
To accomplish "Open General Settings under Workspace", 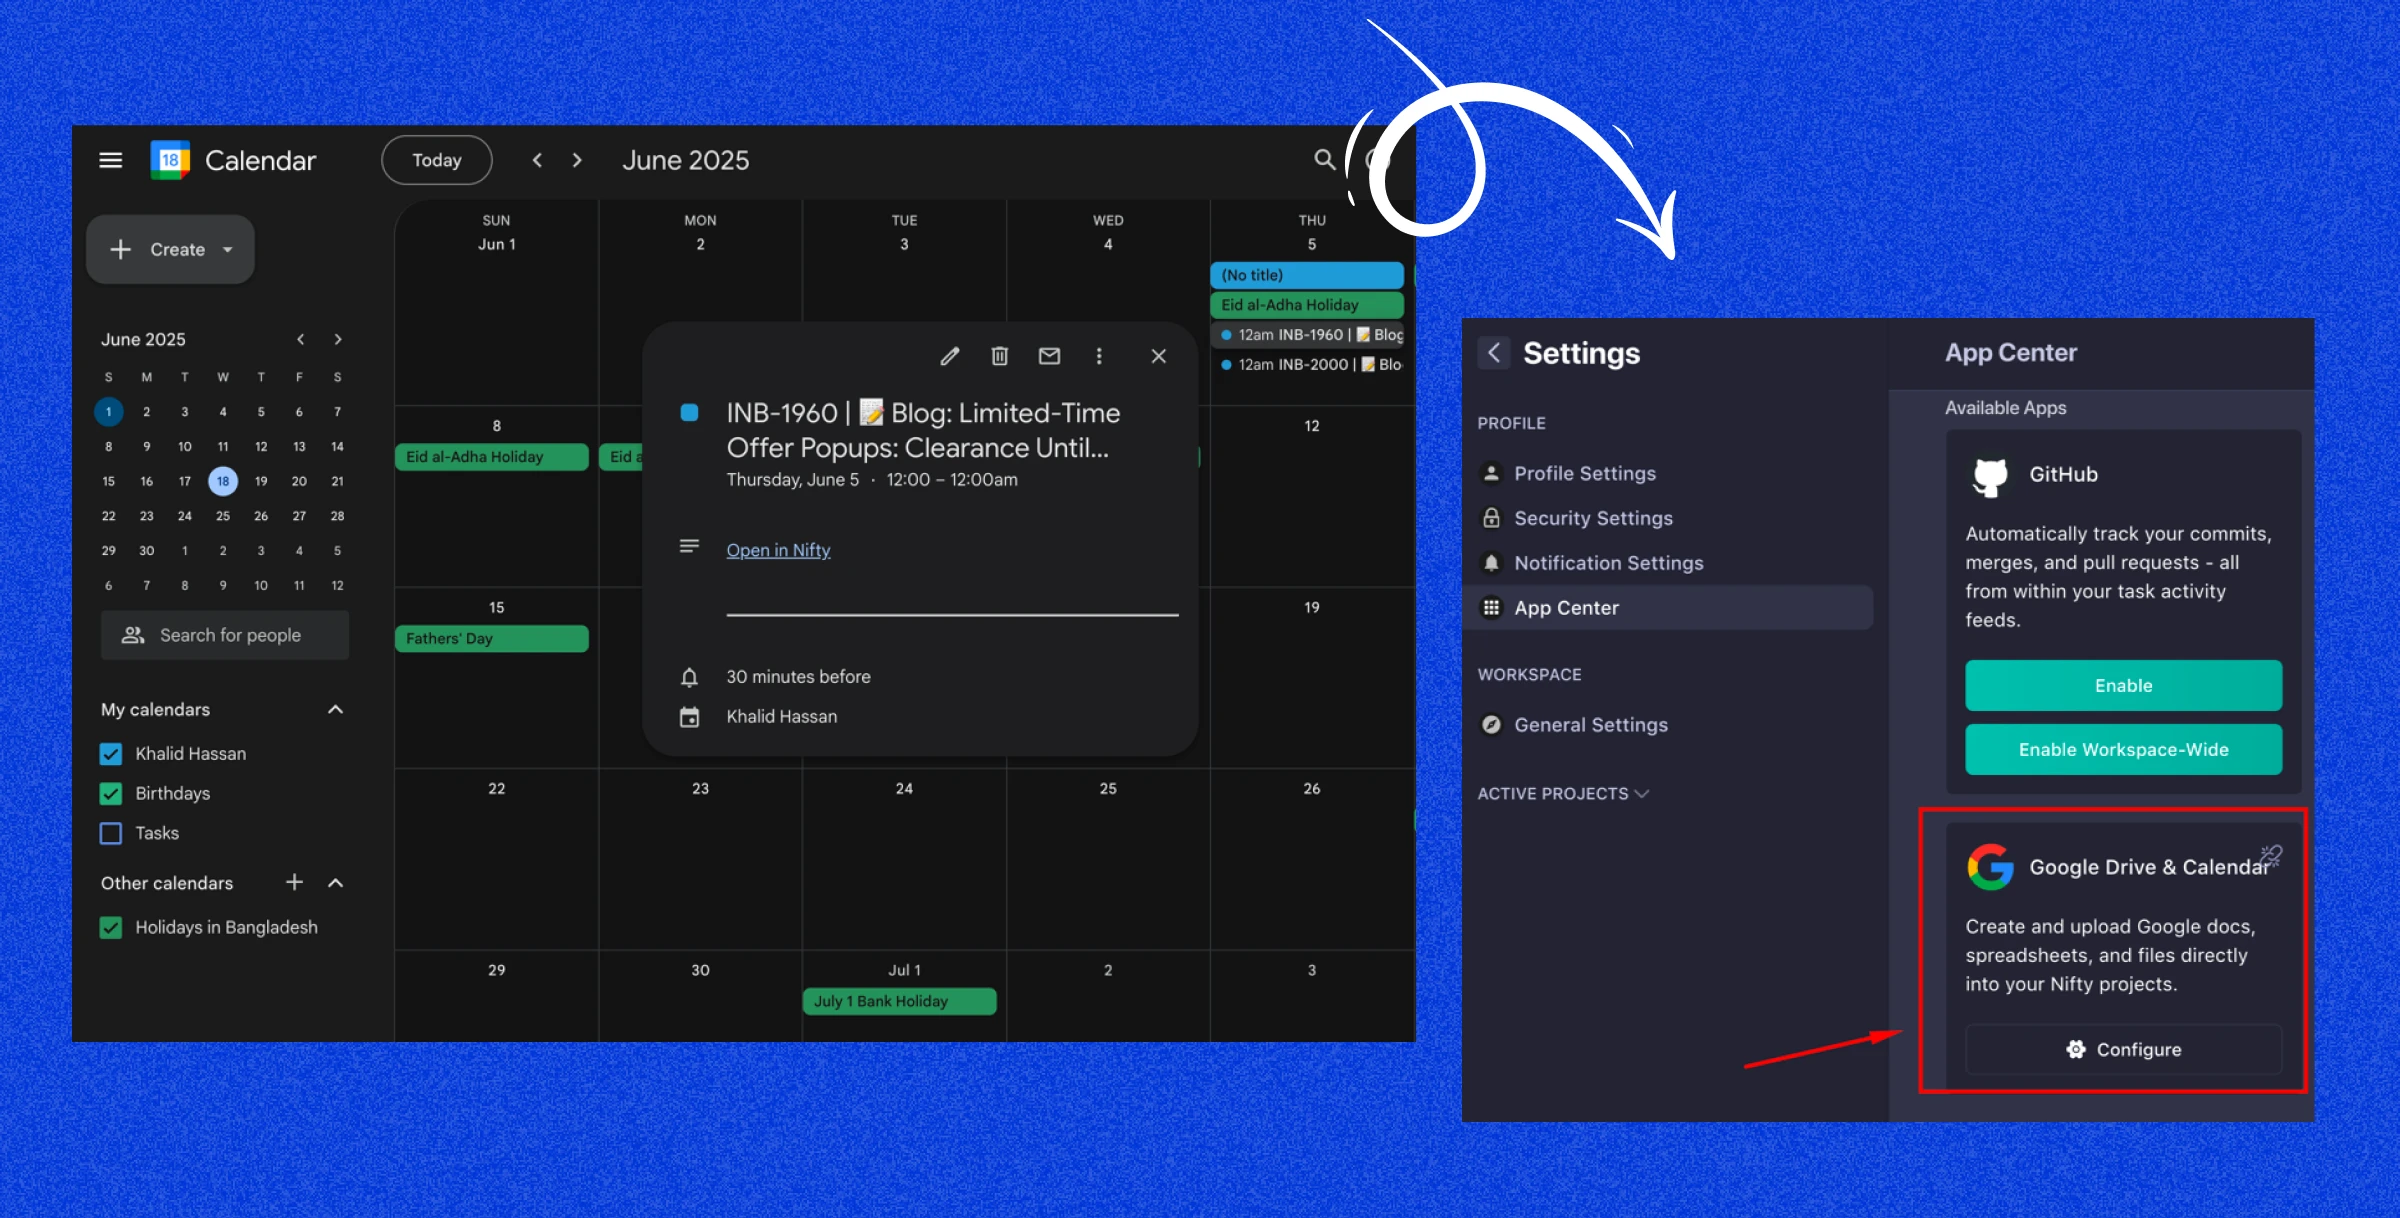I will (1590, 725).
